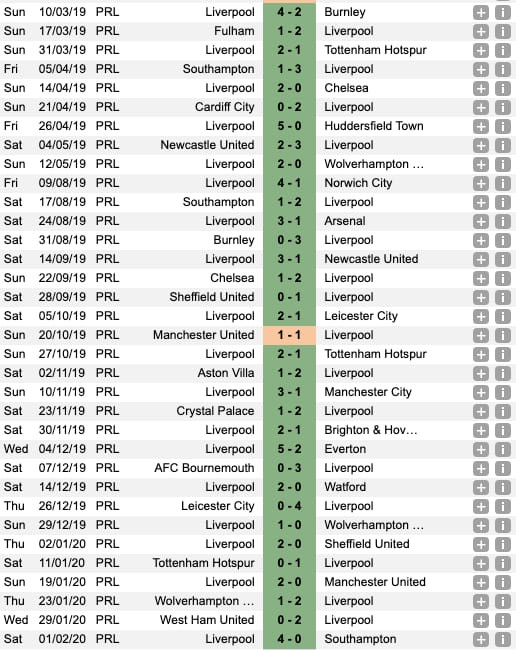Open info icon for Liverpool vs Chelsea 14/04/19
This screenshot has height=650, width=516.
click(x=502, y=88)
